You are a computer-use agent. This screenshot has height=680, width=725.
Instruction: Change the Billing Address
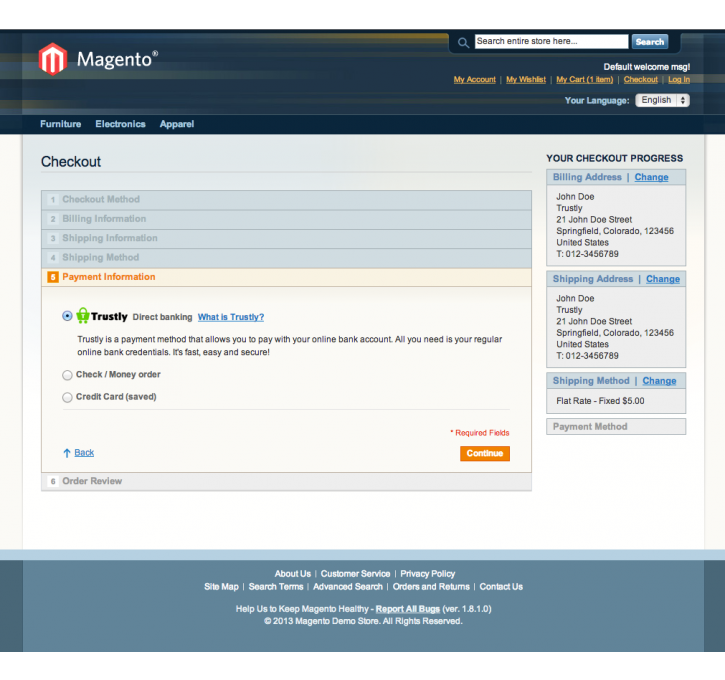[651, 177]
